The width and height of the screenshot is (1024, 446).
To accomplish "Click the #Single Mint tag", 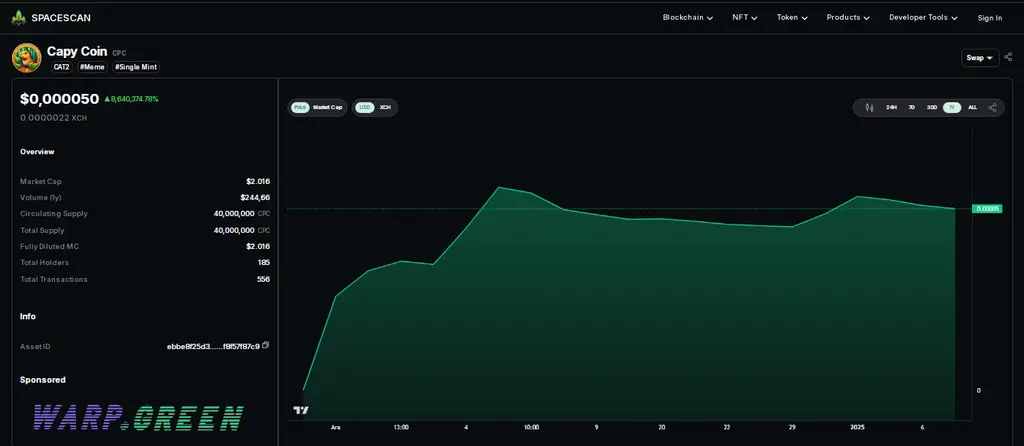I will coord(136,67).
